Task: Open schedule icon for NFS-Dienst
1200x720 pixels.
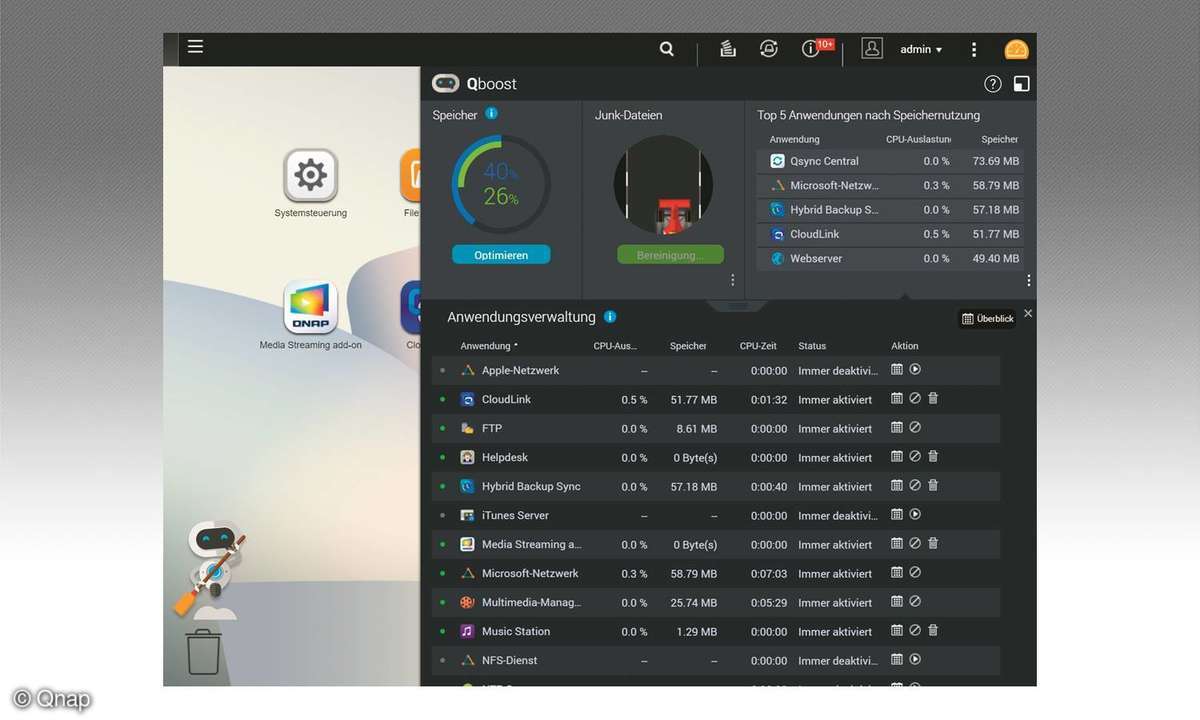Action: 897,660
